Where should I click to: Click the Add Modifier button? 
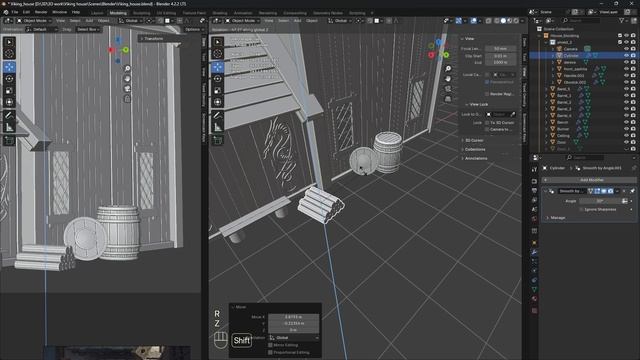coord(589,180)
